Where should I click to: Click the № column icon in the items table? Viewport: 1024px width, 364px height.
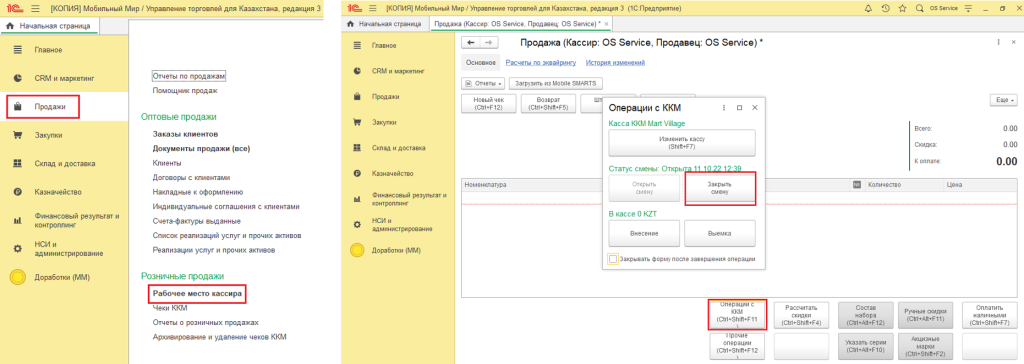[856, 185]
